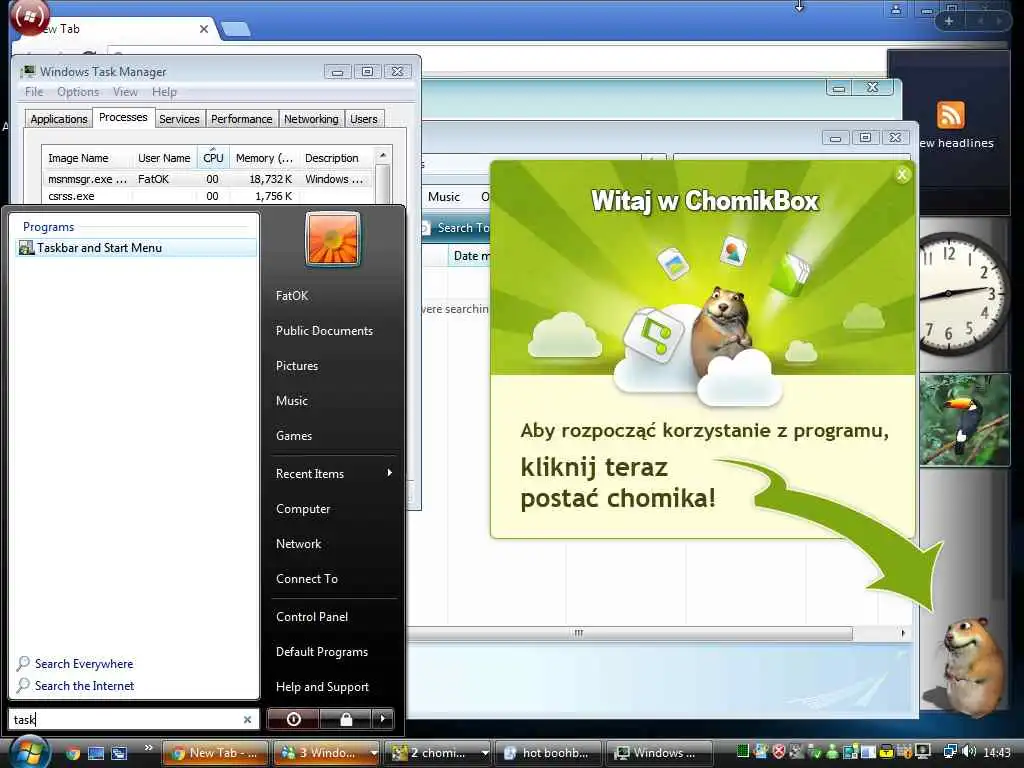The image size is (1024, 768).
Task: Open Taskbar and Start Menu search result
Action: [x=136, y=248]
